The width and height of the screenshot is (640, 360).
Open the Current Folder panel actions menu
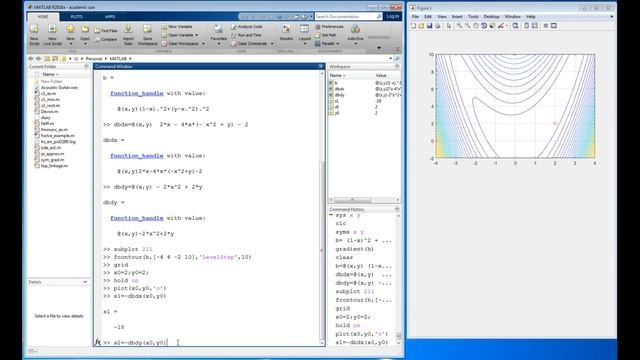(86, 67)
